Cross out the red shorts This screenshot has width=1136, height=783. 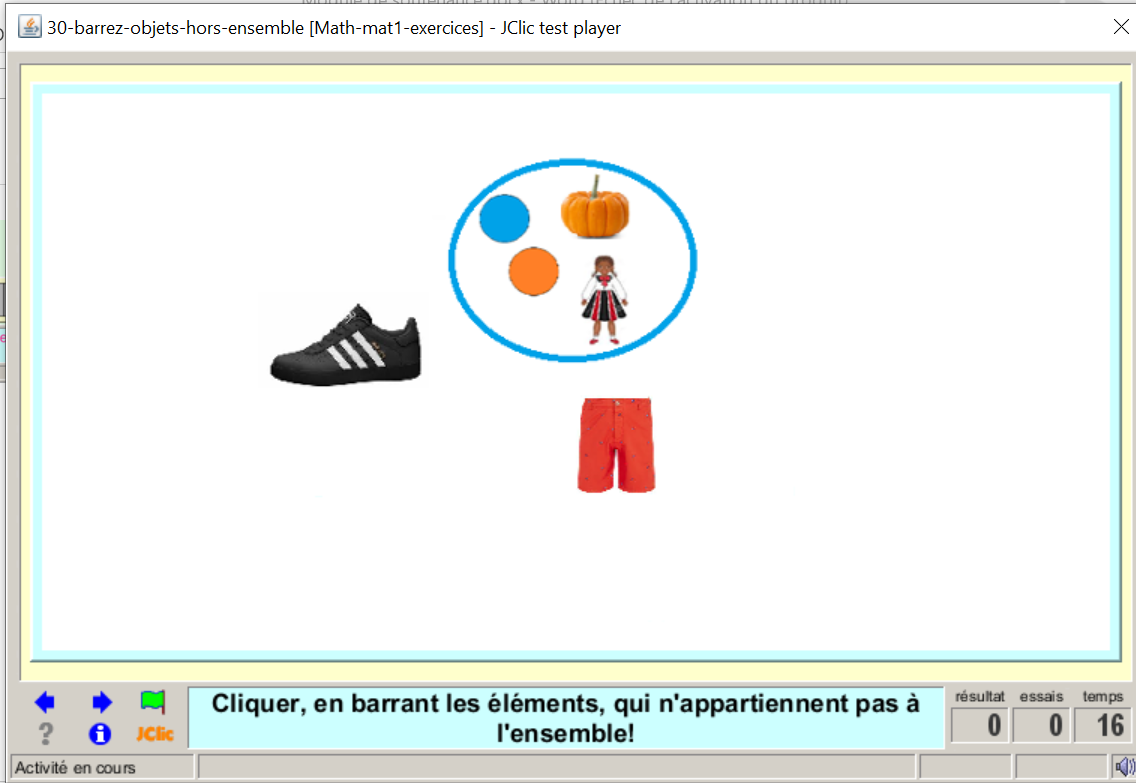615,445
